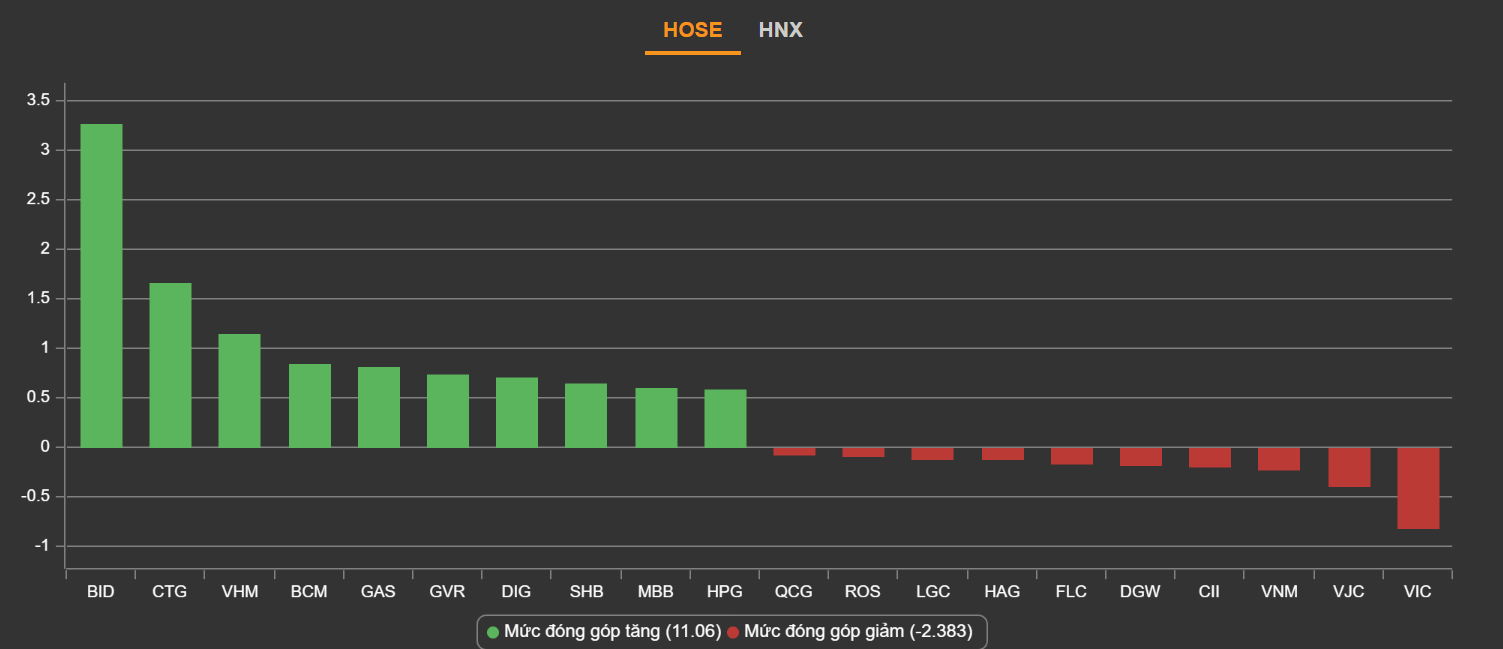Click the VIC red bar
The image size is (1503, 649).
[1418, 488]
